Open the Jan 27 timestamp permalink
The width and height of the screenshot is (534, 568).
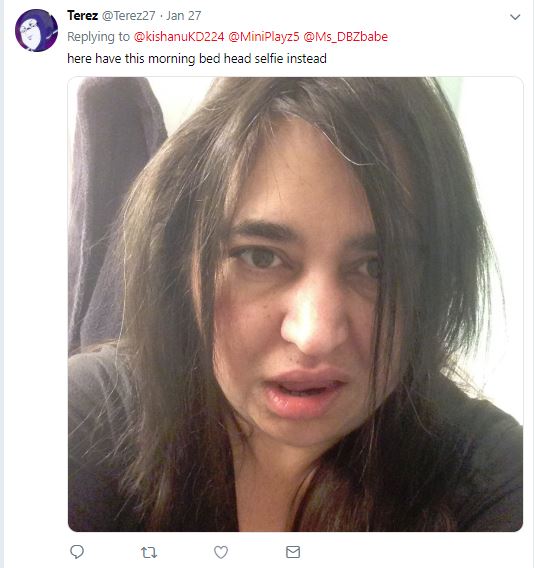tap(183, 16)
